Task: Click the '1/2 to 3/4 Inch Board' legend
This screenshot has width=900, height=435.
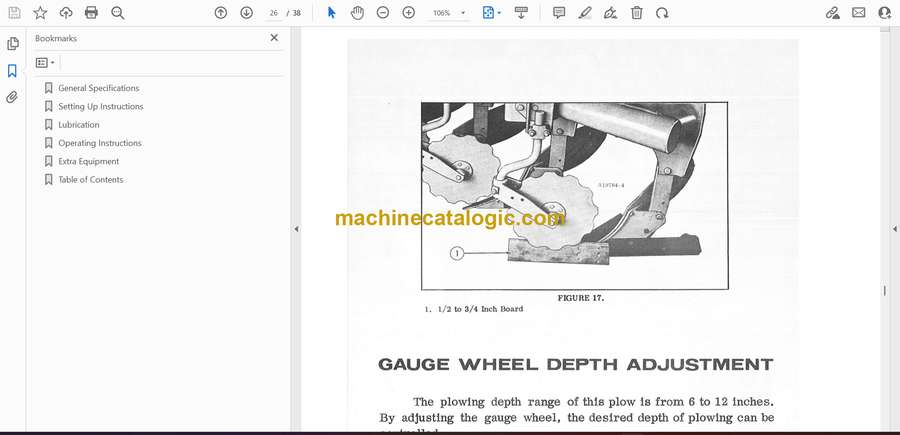Action: click(480, 309)
